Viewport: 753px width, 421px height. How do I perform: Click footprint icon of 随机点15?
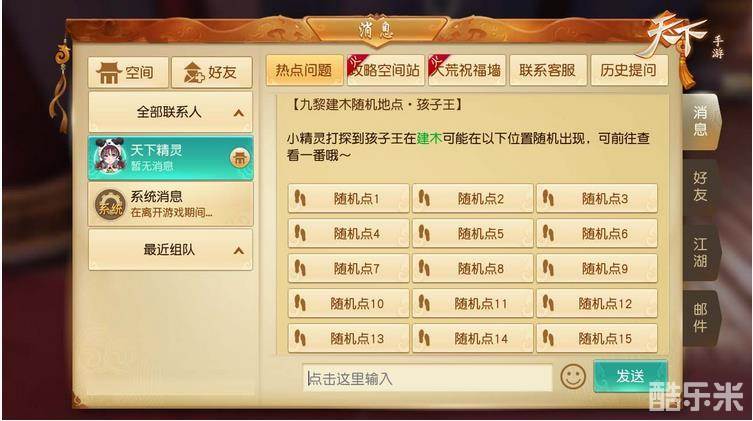tap(548, 337)
